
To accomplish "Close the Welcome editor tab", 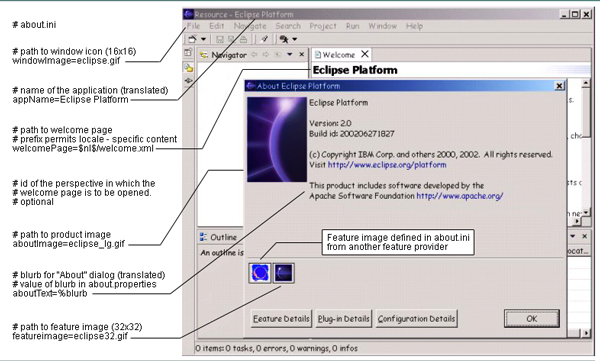I will pyautogui.click(x=365, y=54).
